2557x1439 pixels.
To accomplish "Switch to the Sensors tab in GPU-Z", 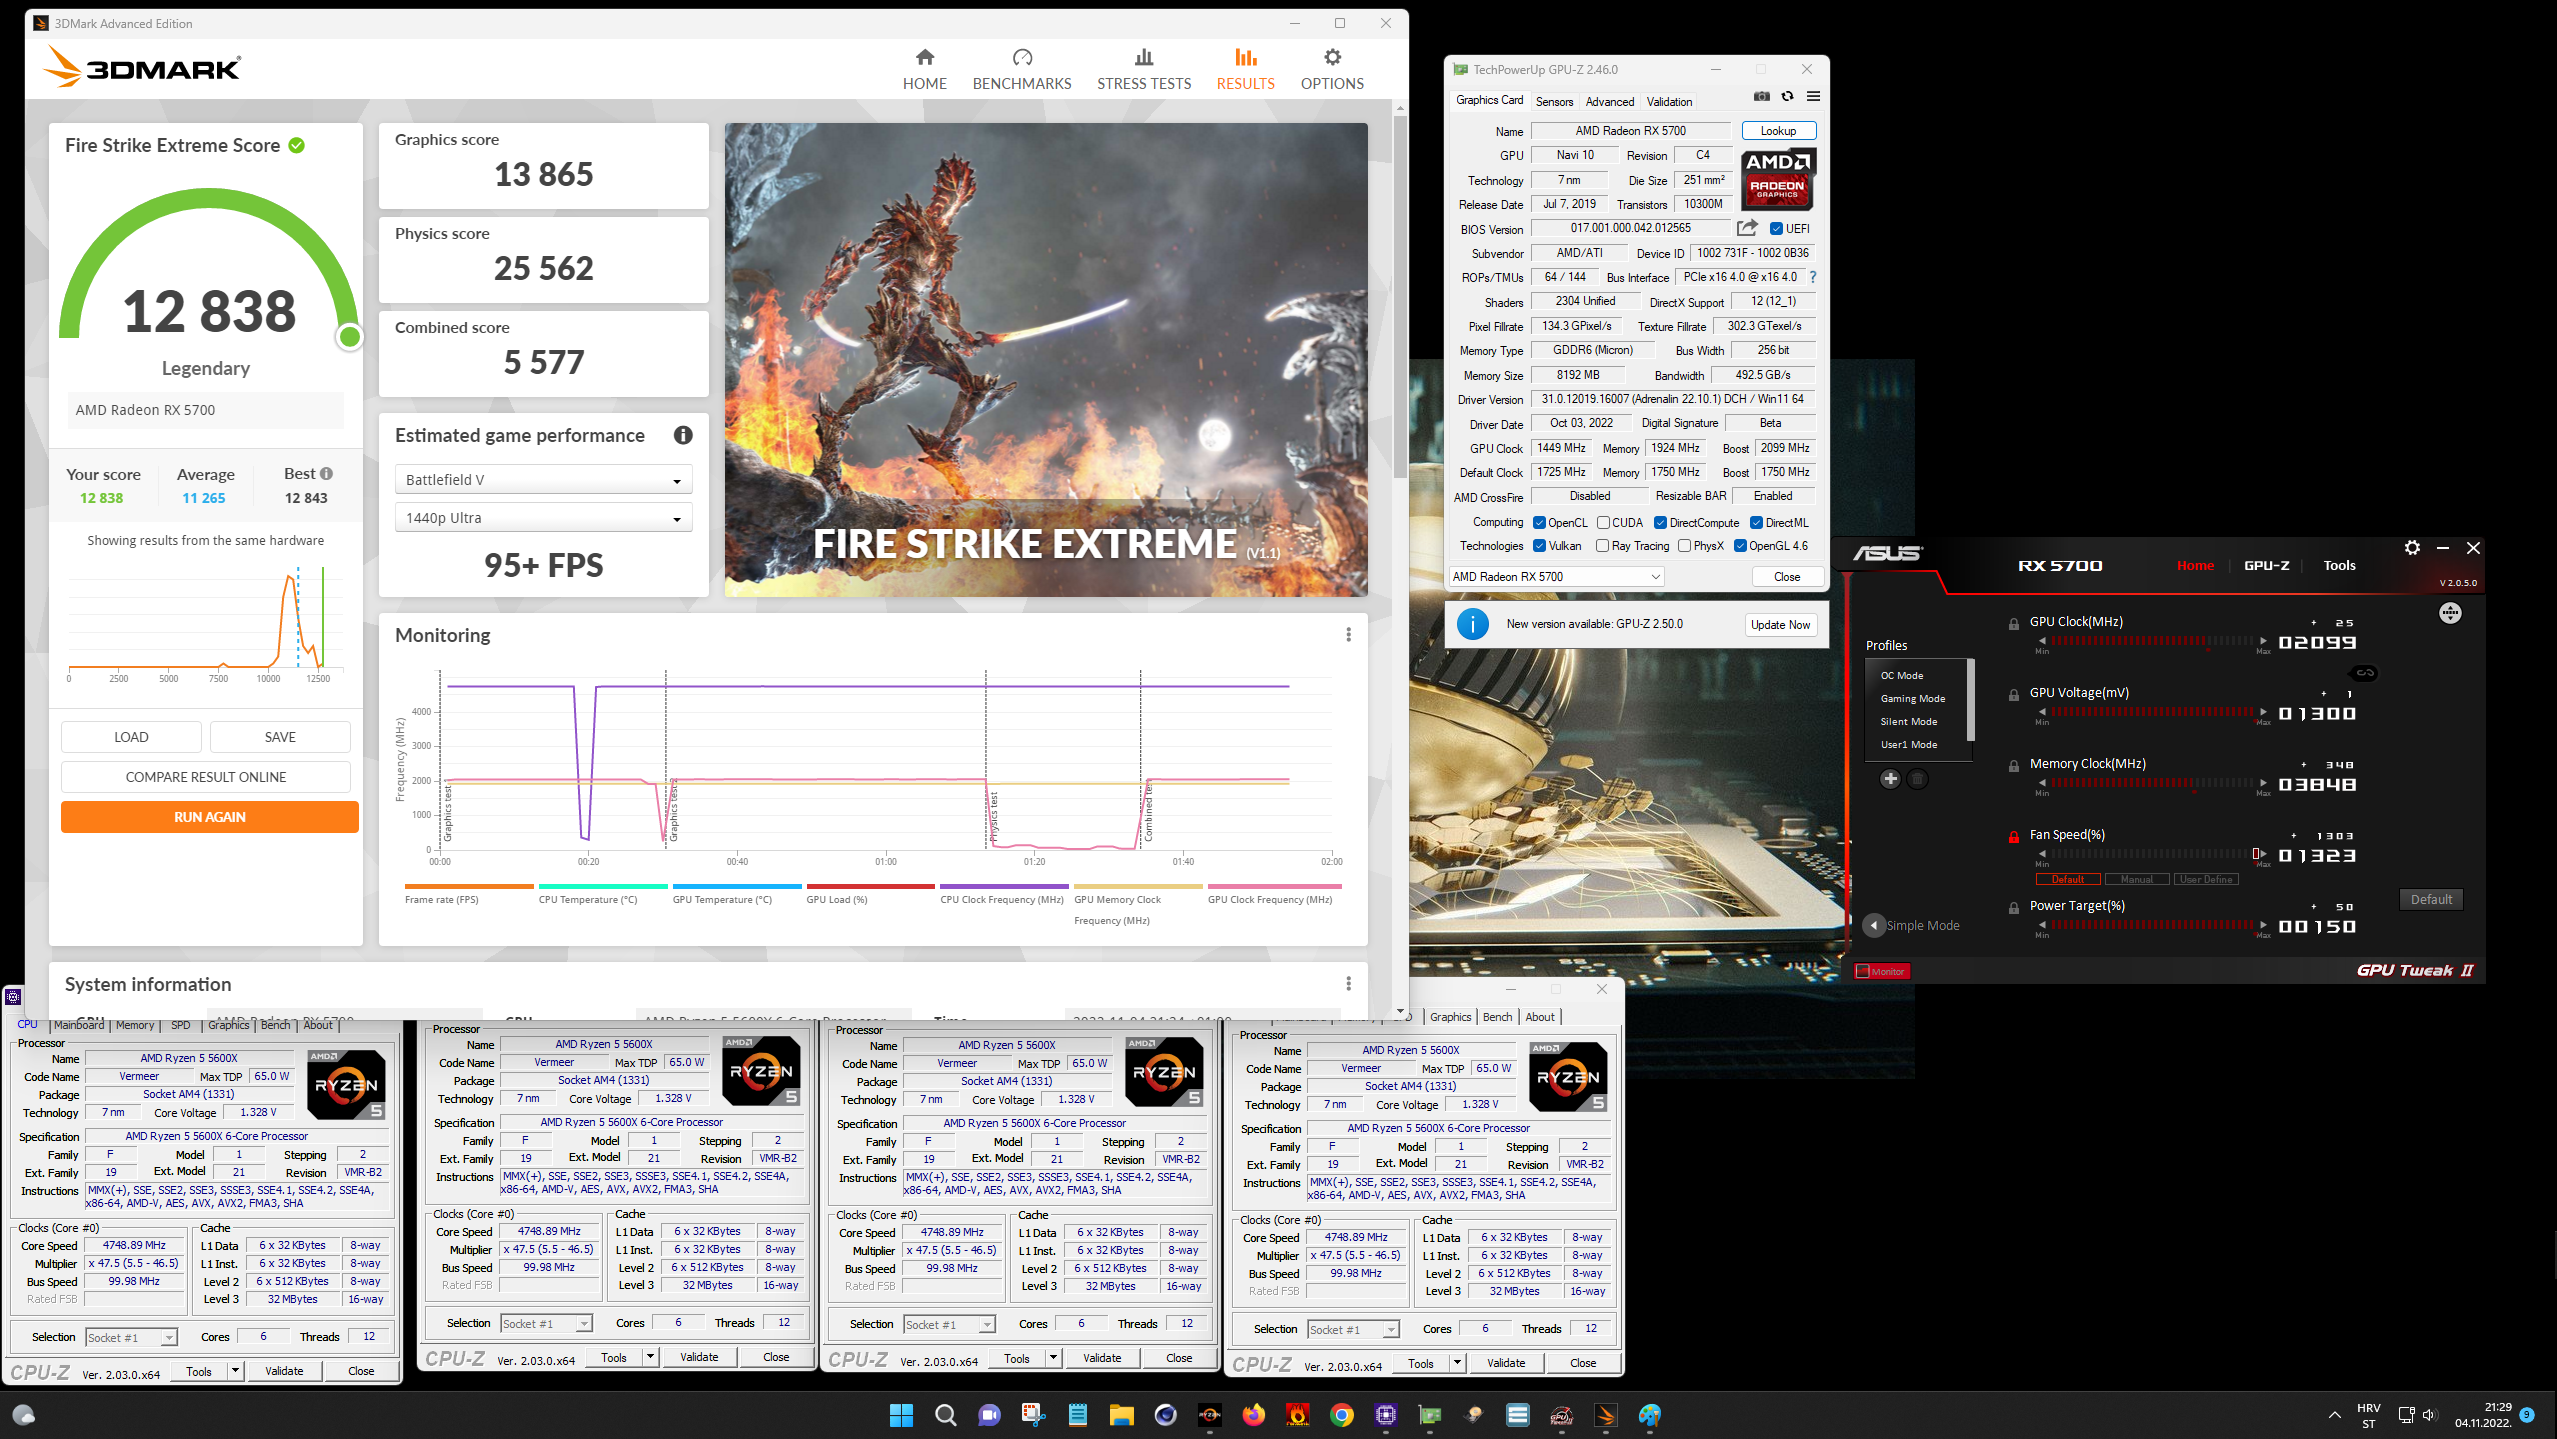I will click(1554, 101).
